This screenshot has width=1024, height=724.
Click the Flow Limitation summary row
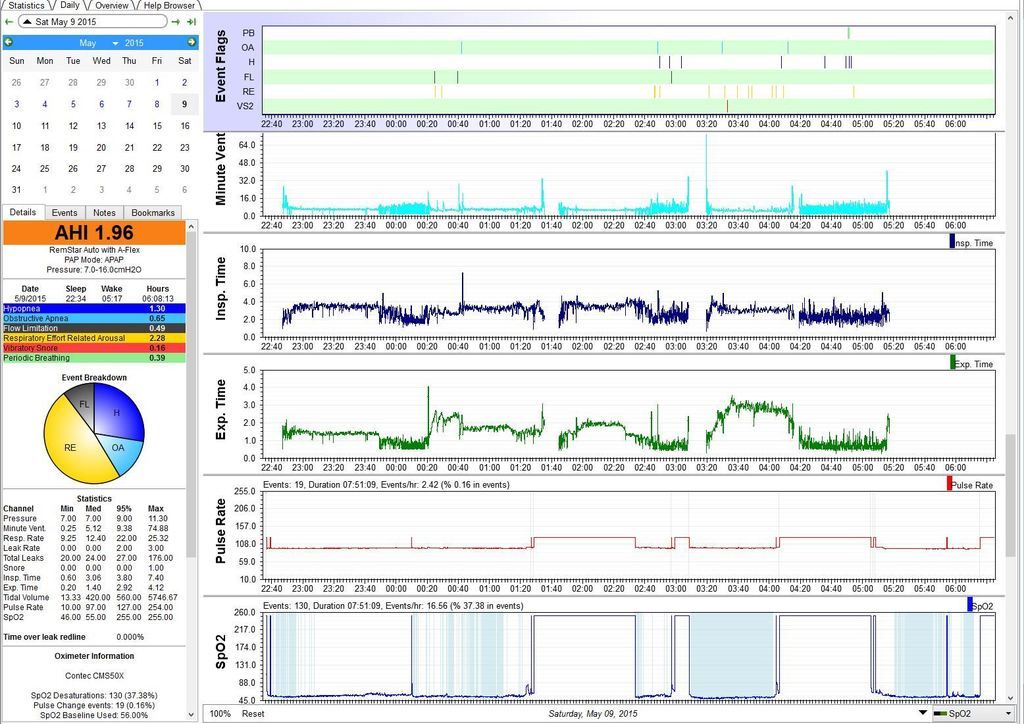pos(94,328)
